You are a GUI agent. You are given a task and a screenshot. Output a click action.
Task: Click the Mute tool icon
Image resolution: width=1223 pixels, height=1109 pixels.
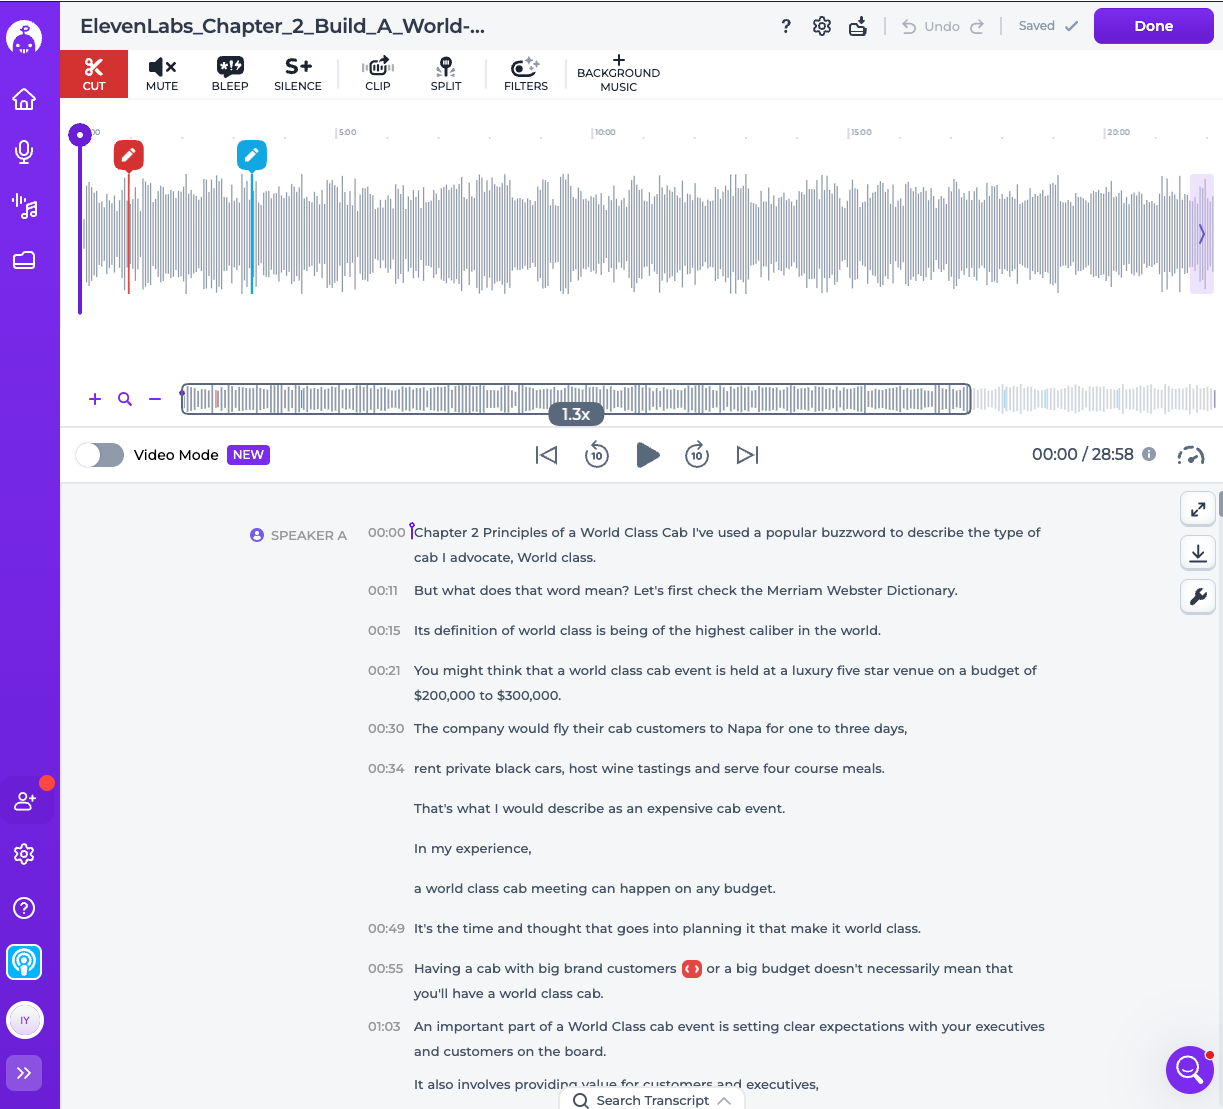pos(162,73)
